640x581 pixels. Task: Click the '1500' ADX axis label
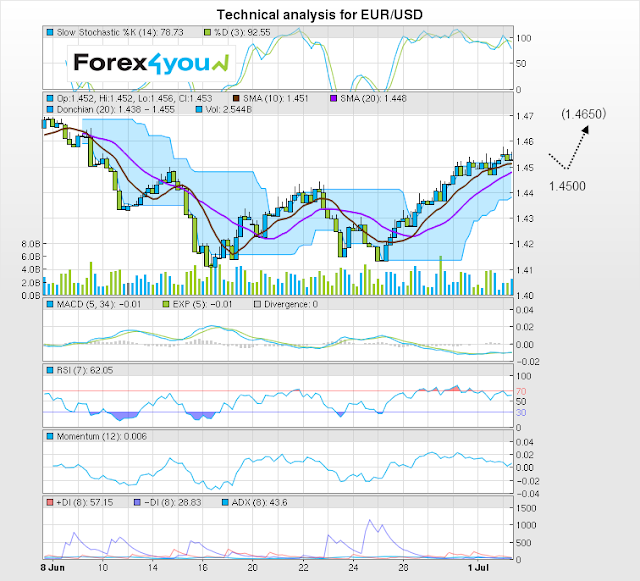point(526,509)
